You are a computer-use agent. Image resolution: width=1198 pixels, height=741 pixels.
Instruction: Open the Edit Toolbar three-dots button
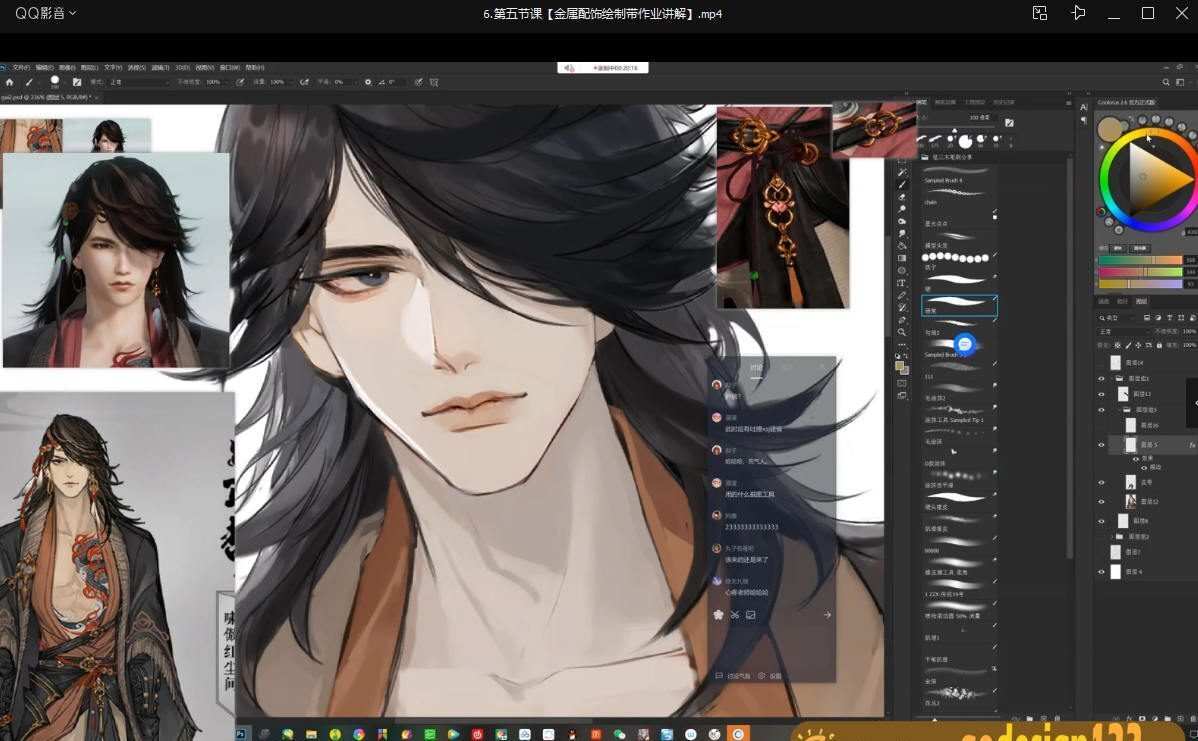[x=902, y=345]
